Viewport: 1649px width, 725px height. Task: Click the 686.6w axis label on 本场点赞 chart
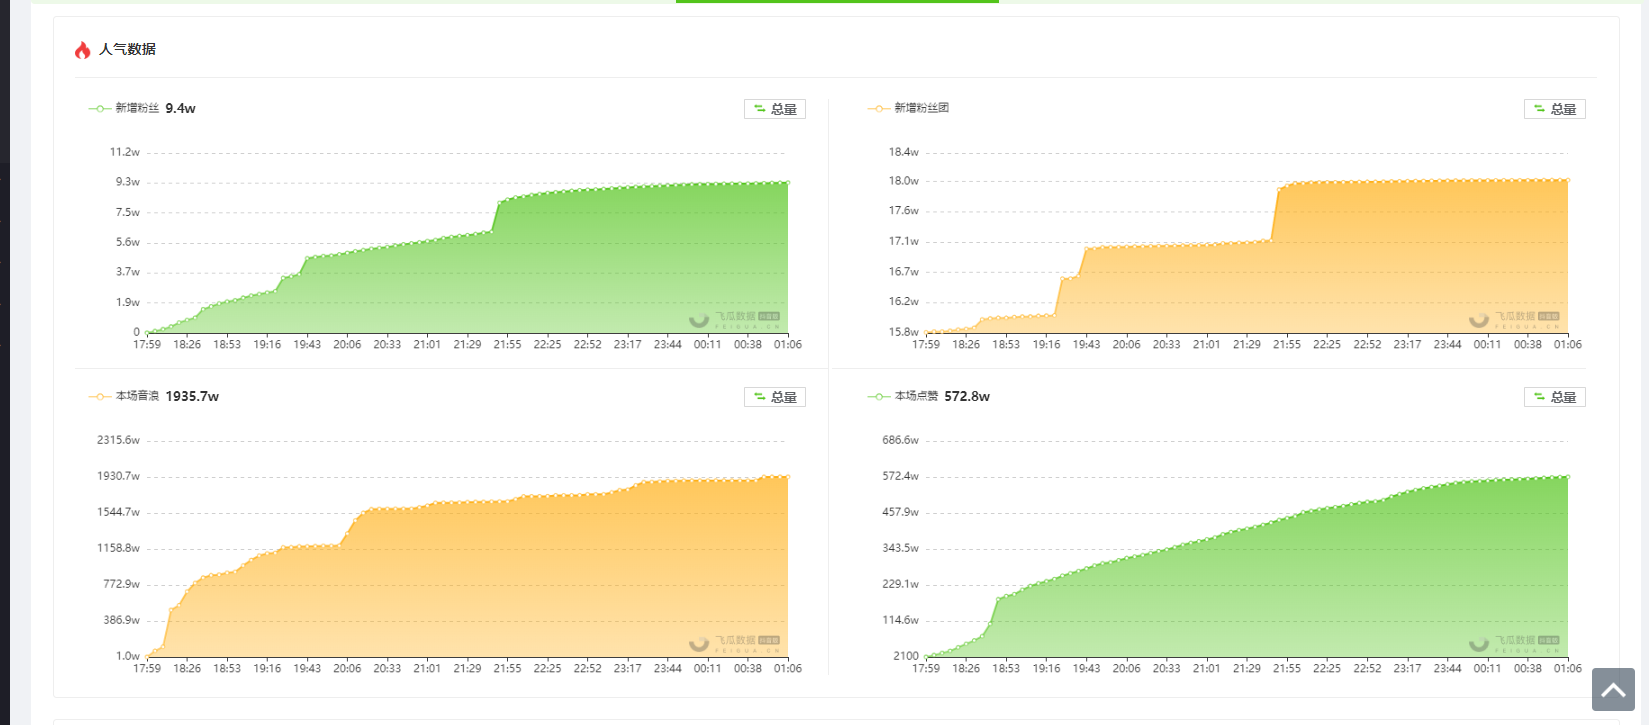coord(901,440)
